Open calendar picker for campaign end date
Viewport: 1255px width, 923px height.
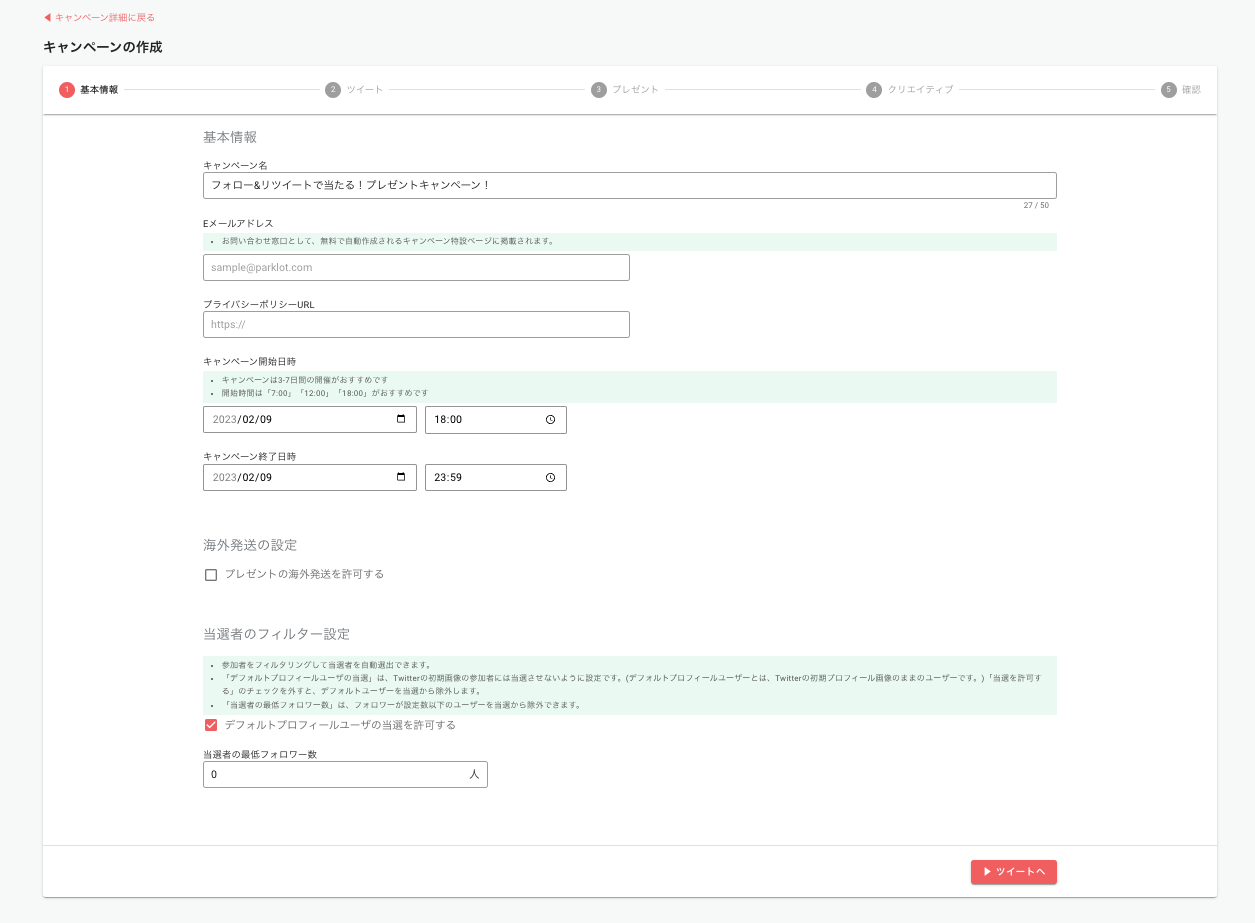[401, 478]
